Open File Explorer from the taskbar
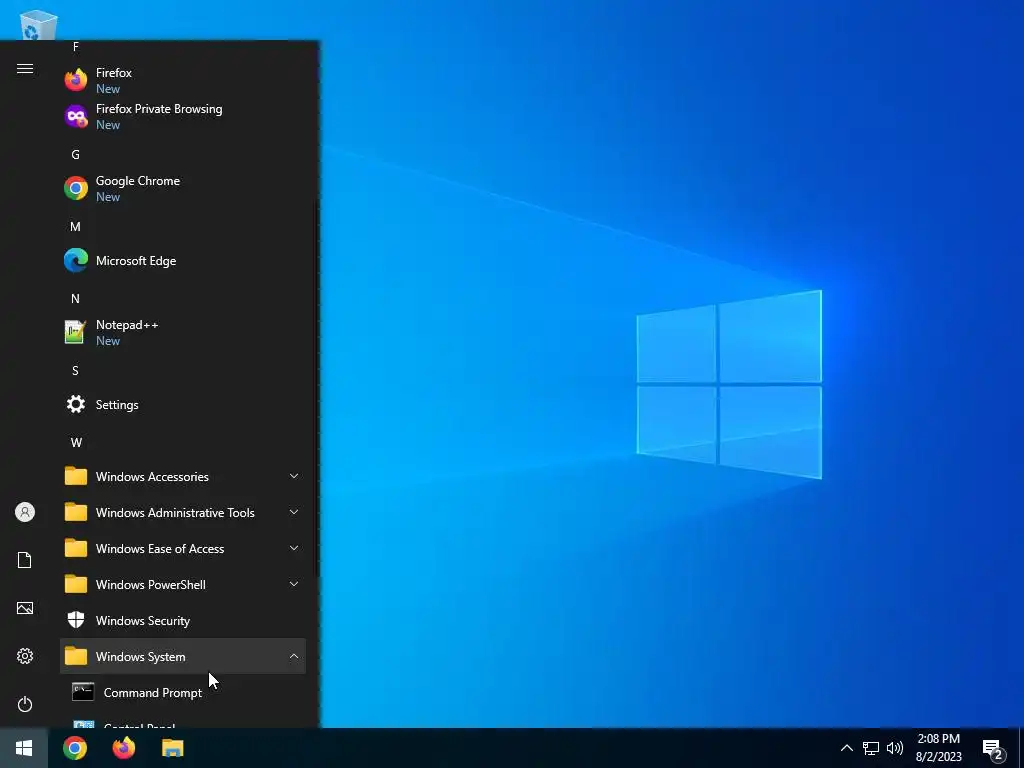1024x768 pixels. (172, 748)
